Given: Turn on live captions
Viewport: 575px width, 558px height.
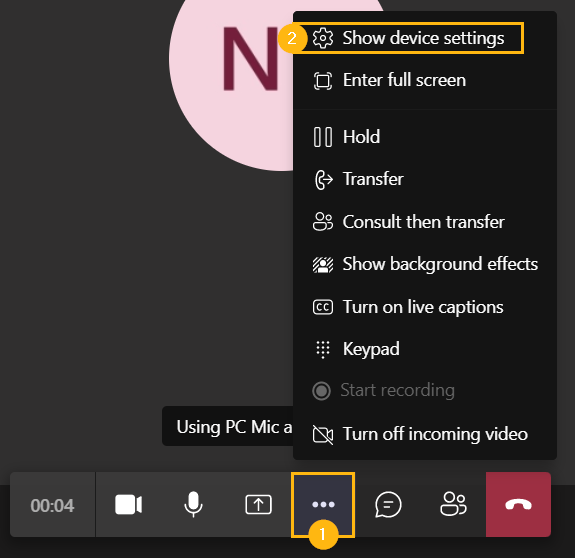Looking at the screenshot, I should pyautogui.click(x=425, y=307).
